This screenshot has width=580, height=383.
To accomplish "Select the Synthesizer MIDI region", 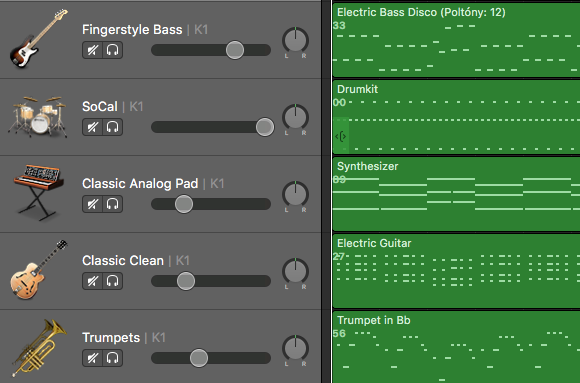I will [x=456, y=194].
